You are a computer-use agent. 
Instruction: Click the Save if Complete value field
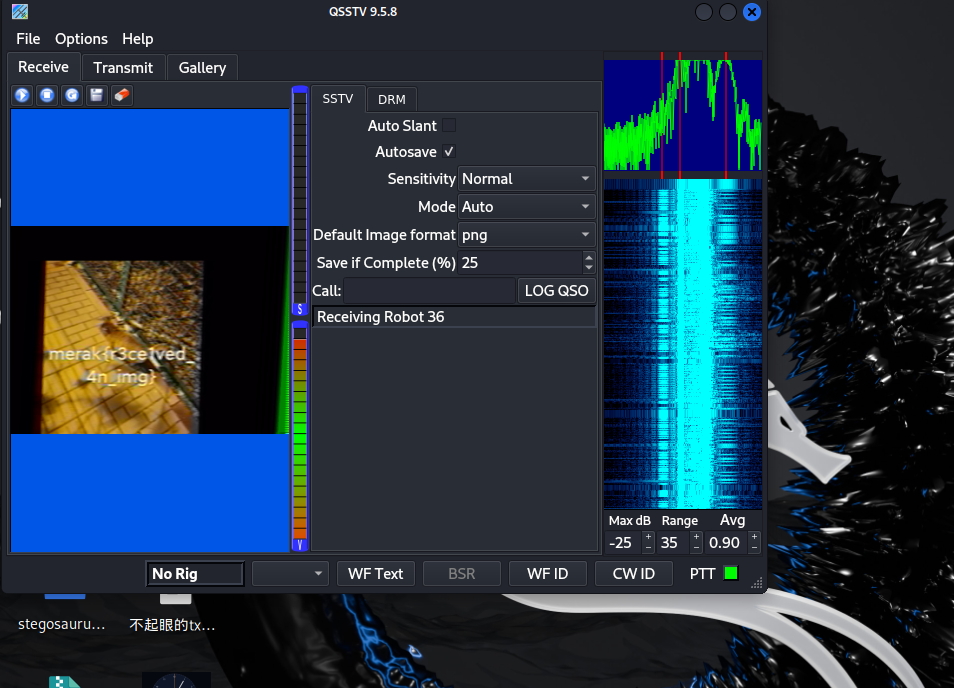pos(520,263)
